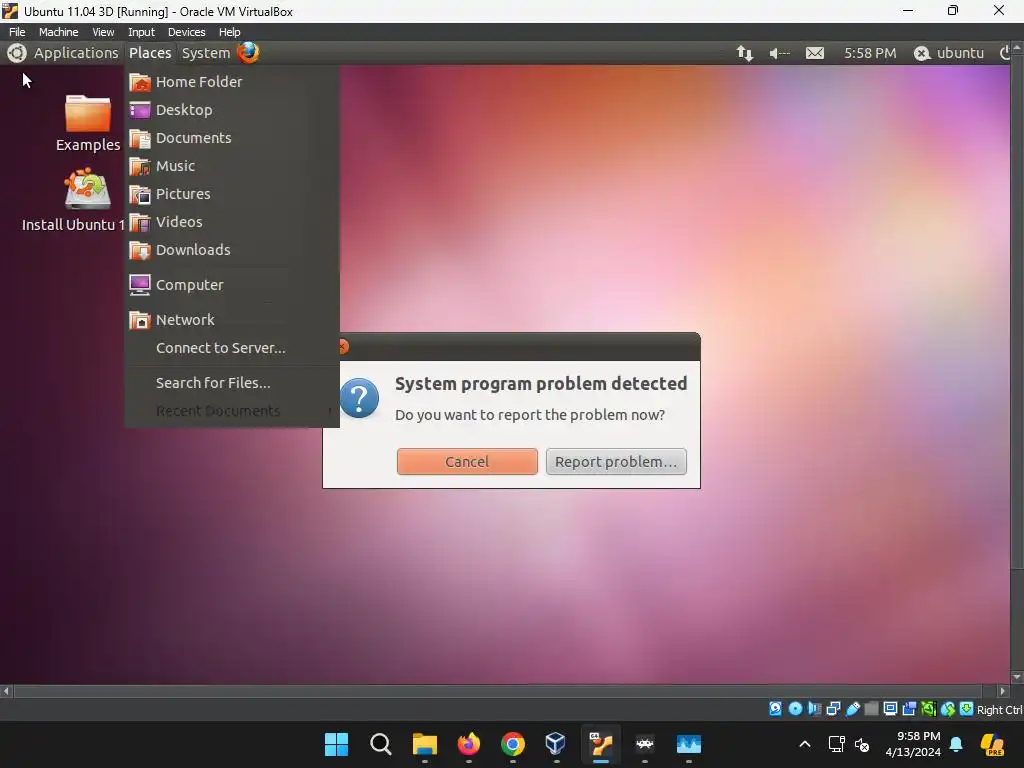Click the optical disc status icon

795,709
